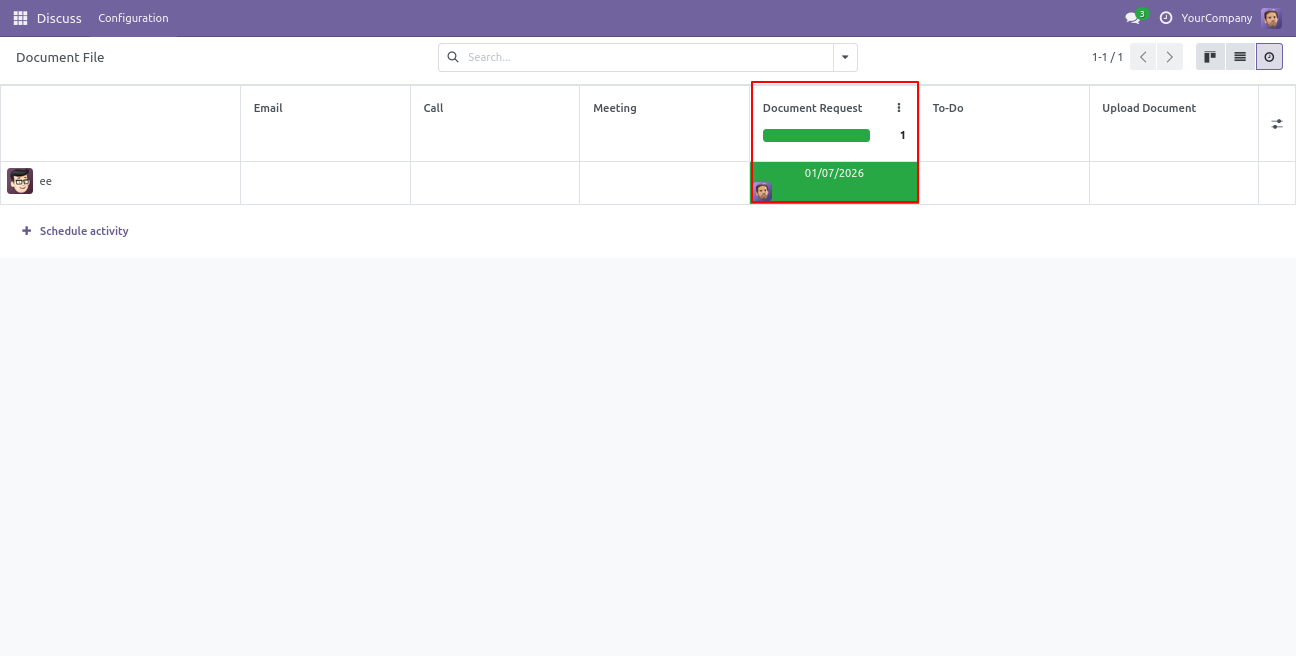1296x656 pixels.
Task: Switch to list view
Action: coord(1240,57)
